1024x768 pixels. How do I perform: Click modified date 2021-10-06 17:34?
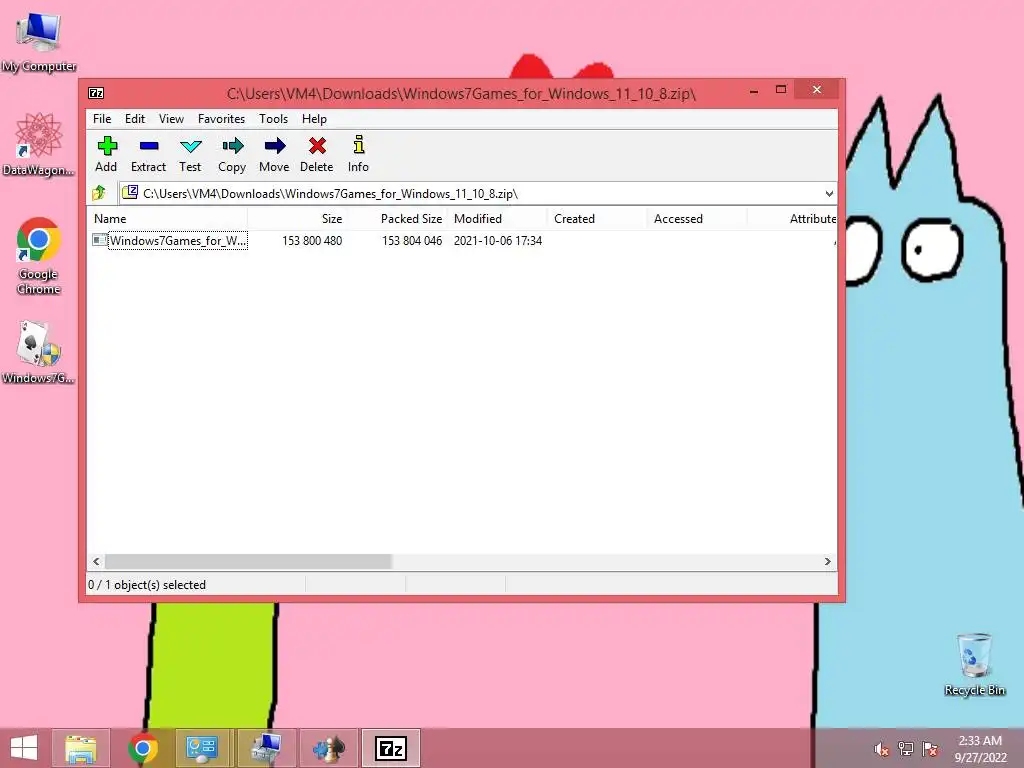click(x=498, y=240)
